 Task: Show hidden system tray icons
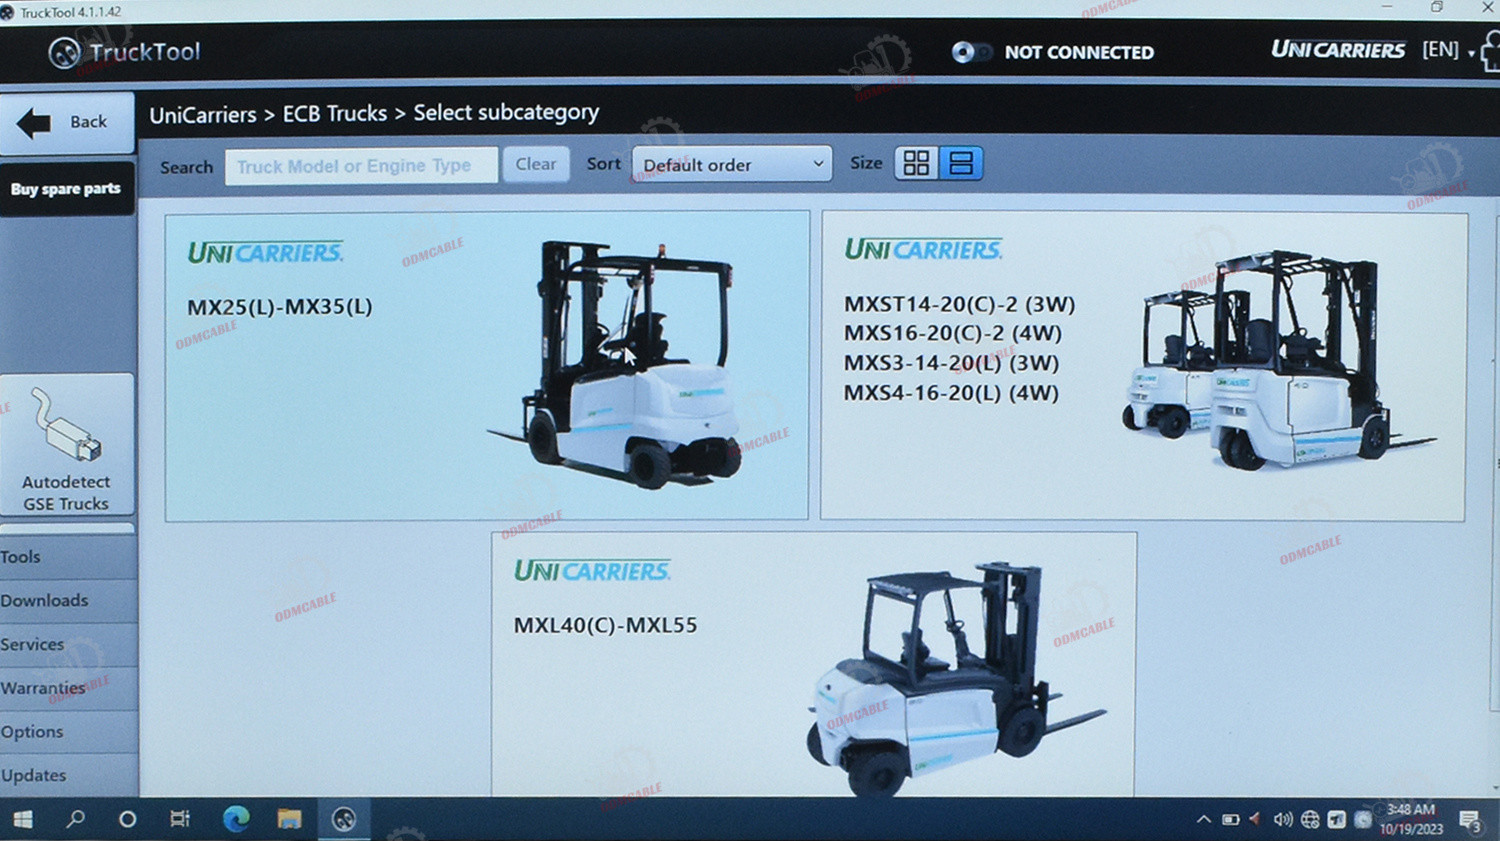(1204, 820)
